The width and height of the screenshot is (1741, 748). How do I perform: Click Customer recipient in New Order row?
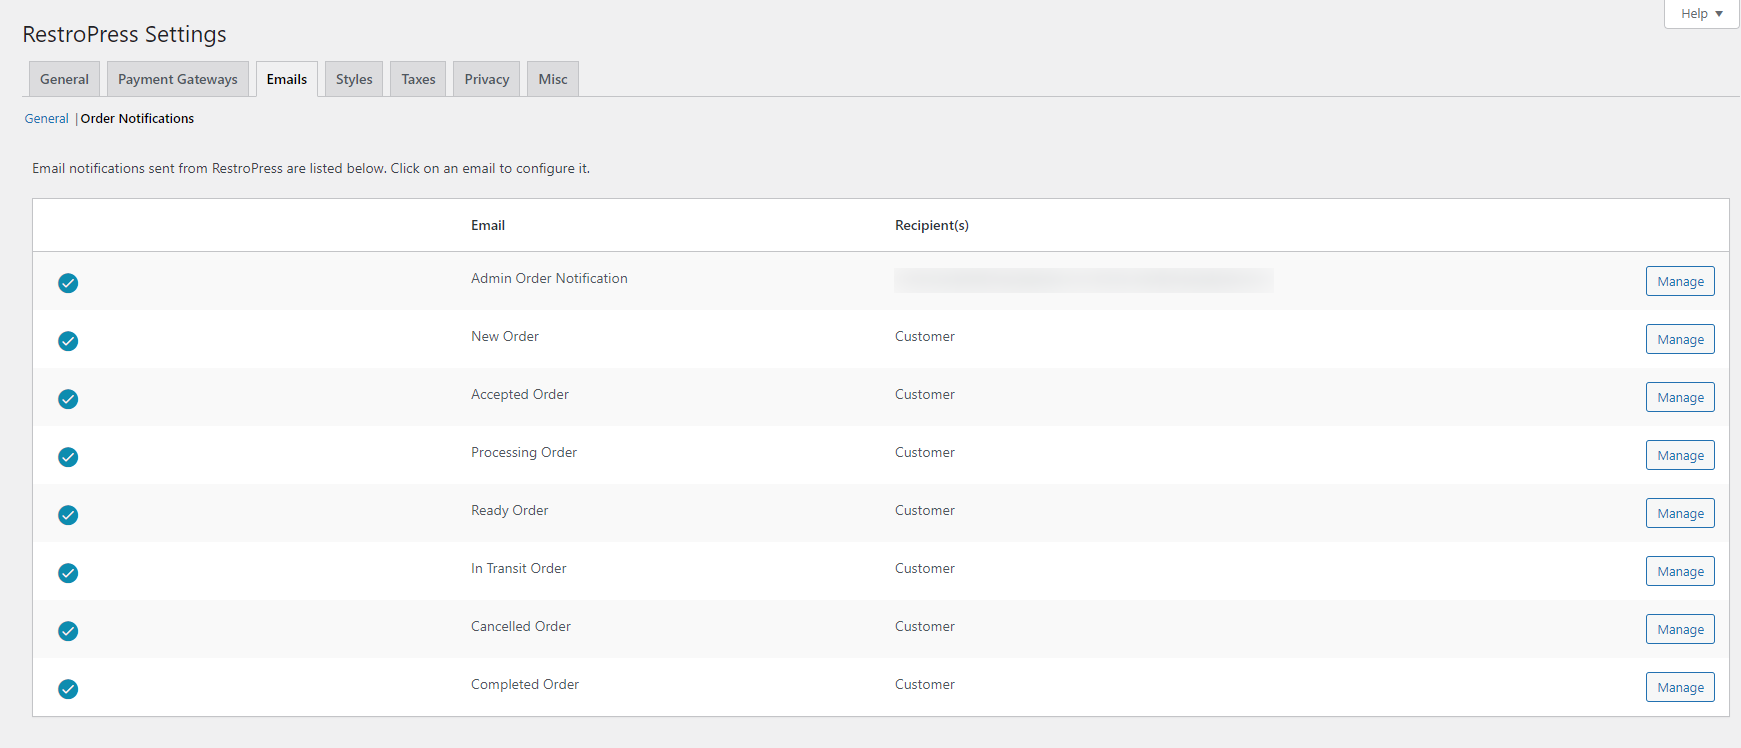tap(925, 336)
